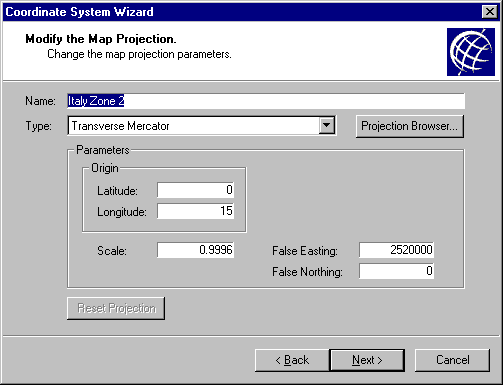Click the Origin Longitude field showing 15
The width and height of the screenshot is (503, 385).
pos(196,211)
